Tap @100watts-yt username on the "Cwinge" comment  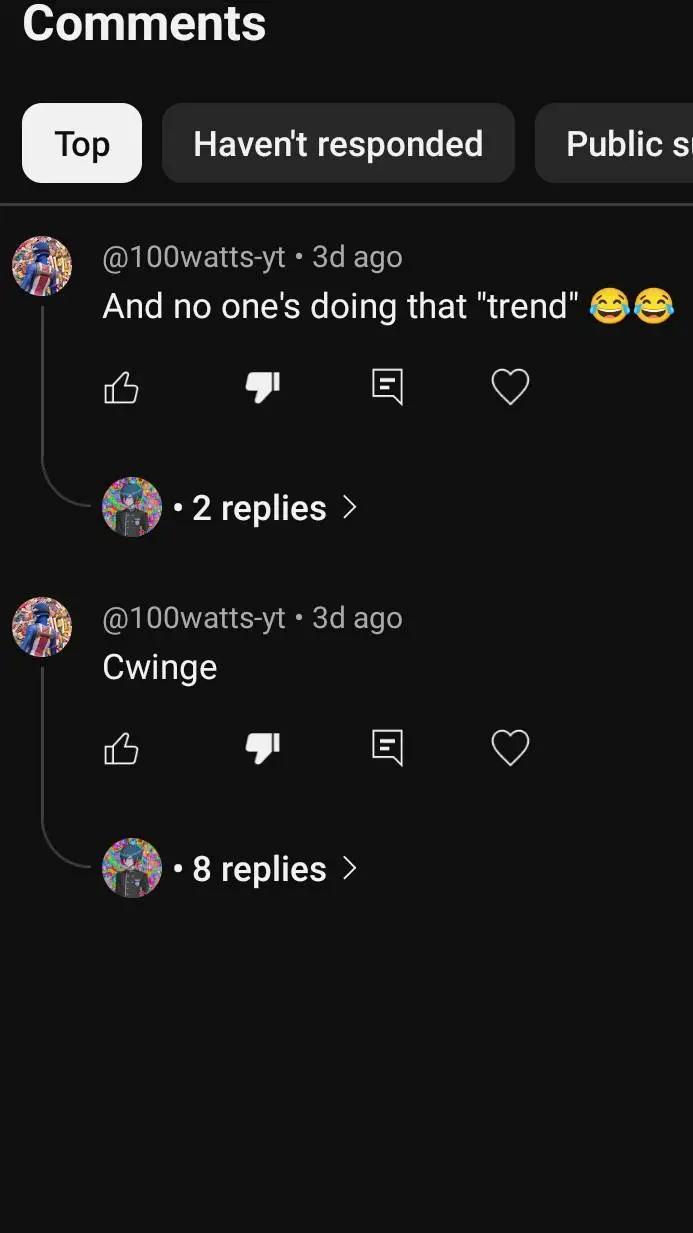tap(194, 618)
